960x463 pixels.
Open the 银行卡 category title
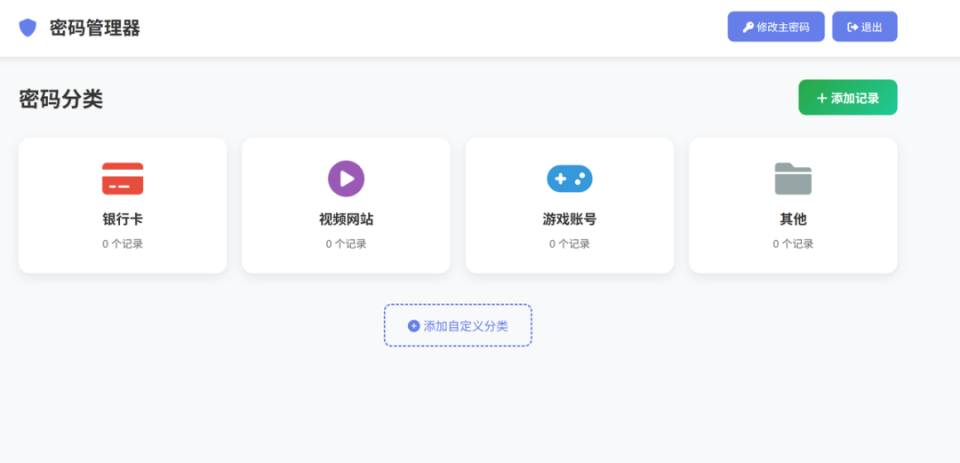click(122, 219)
